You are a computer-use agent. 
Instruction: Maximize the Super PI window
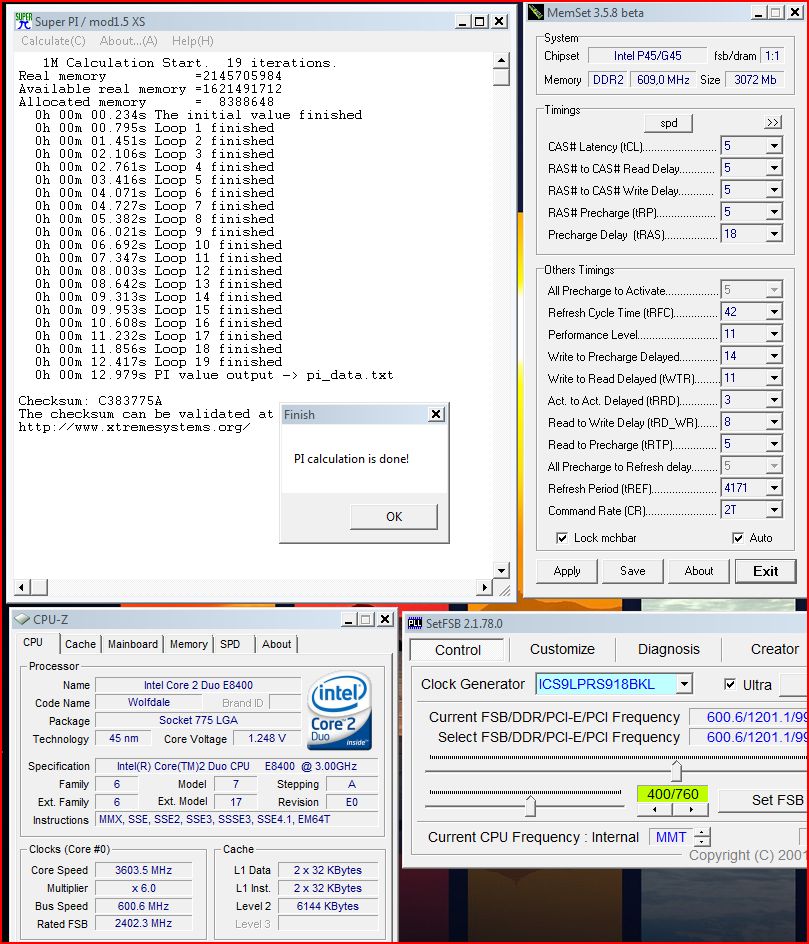coord(479,22)
